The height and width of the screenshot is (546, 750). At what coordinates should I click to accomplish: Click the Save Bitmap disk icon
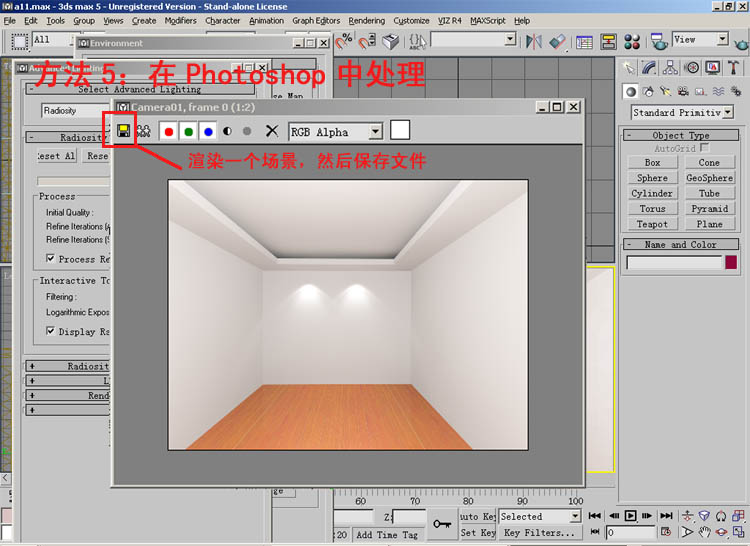[124, 131]
